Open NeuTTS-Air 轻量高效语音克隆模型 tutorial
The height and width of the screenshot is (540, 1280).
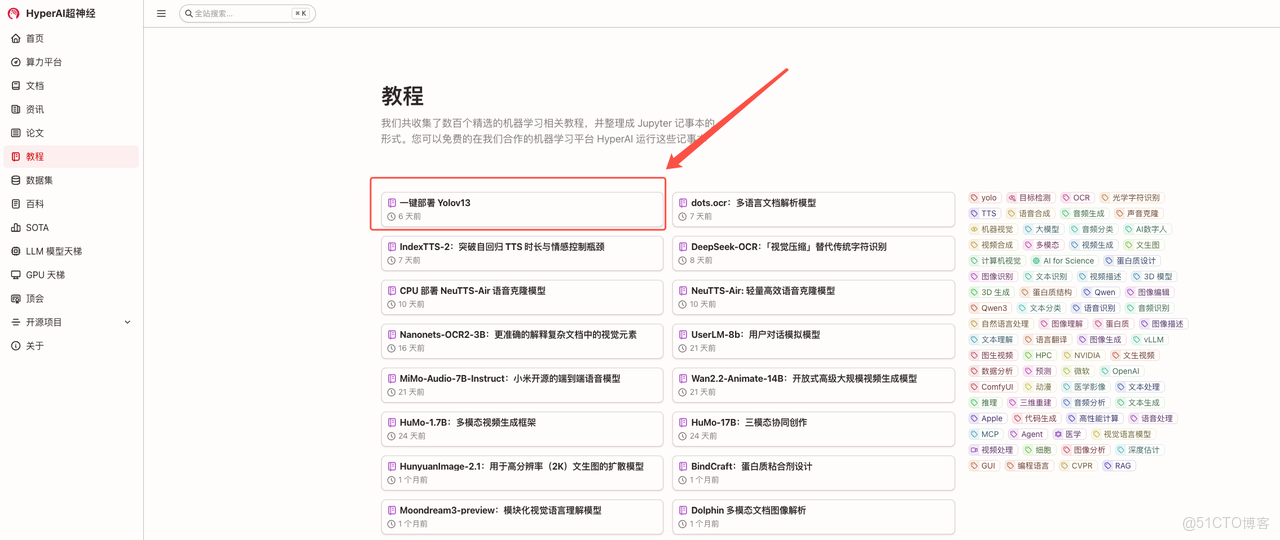pos(813,297)
